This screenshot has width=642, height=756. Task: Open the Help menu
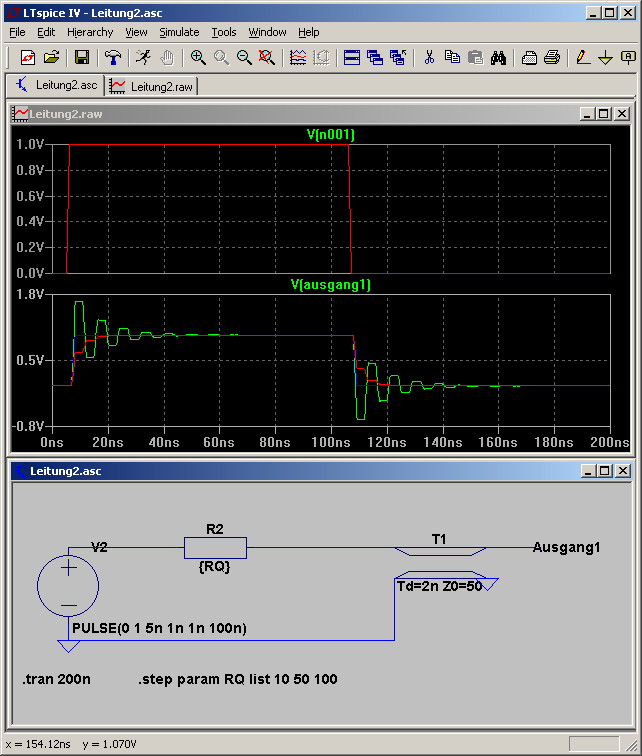[x=308, y=32]
